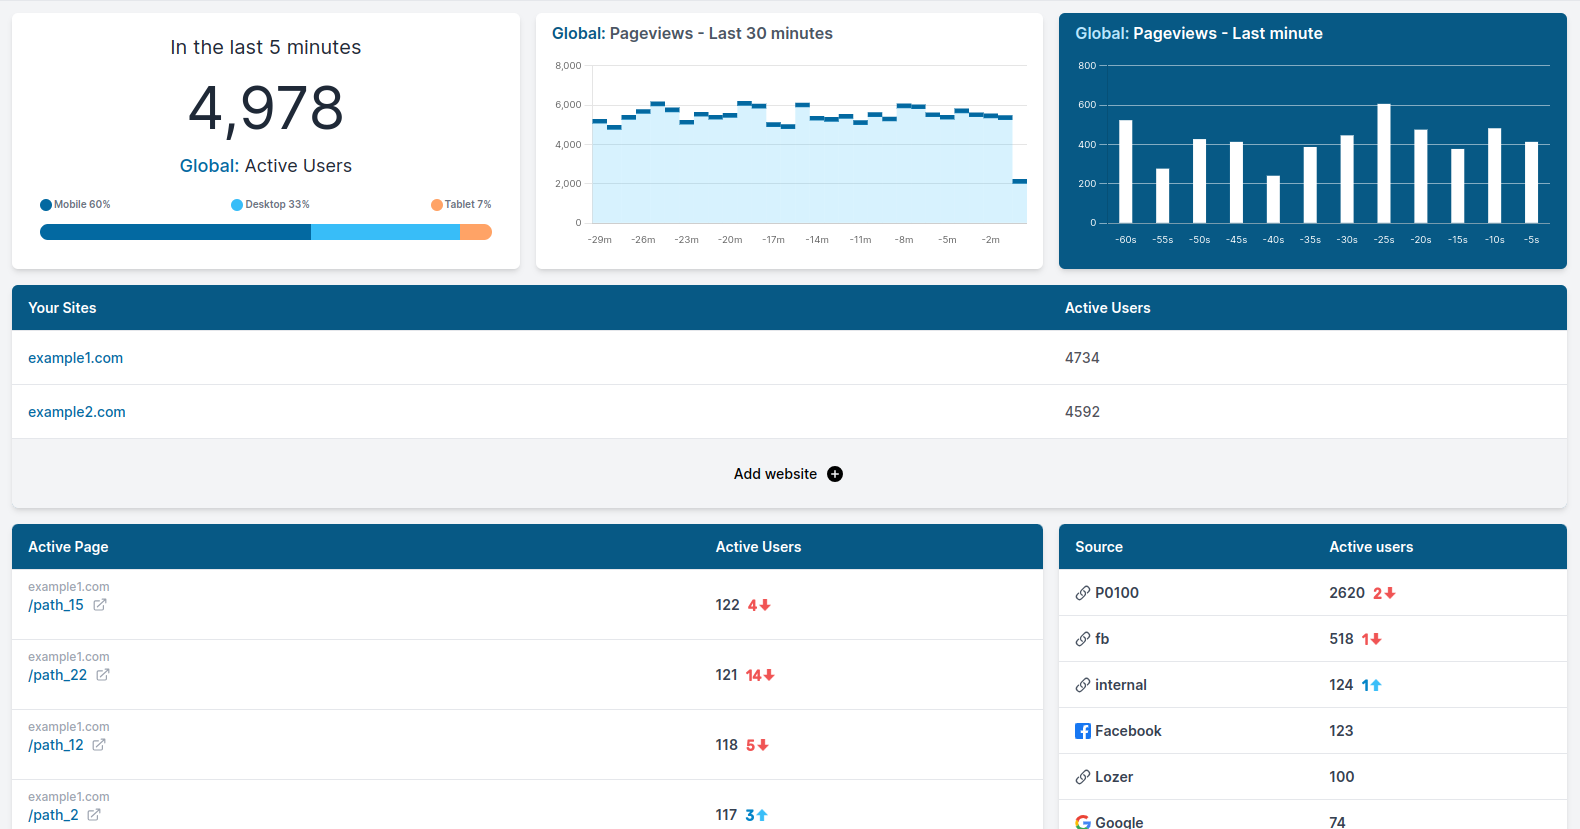This screenshot has height=829, width=1580.
Task: Open external link icon for /path_2
Action: tap(94, 815)
